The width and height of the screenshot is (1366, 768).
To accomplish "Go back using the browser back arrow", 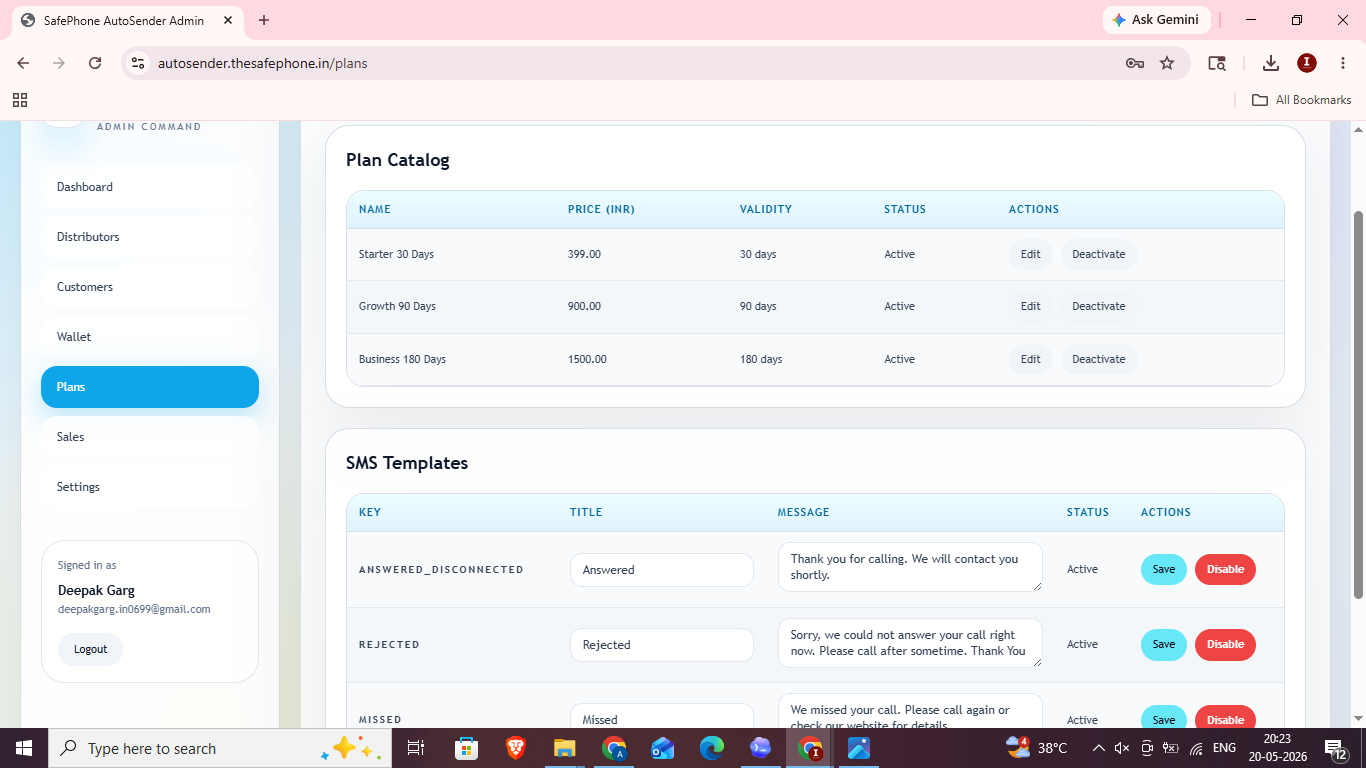I will 23,63.
